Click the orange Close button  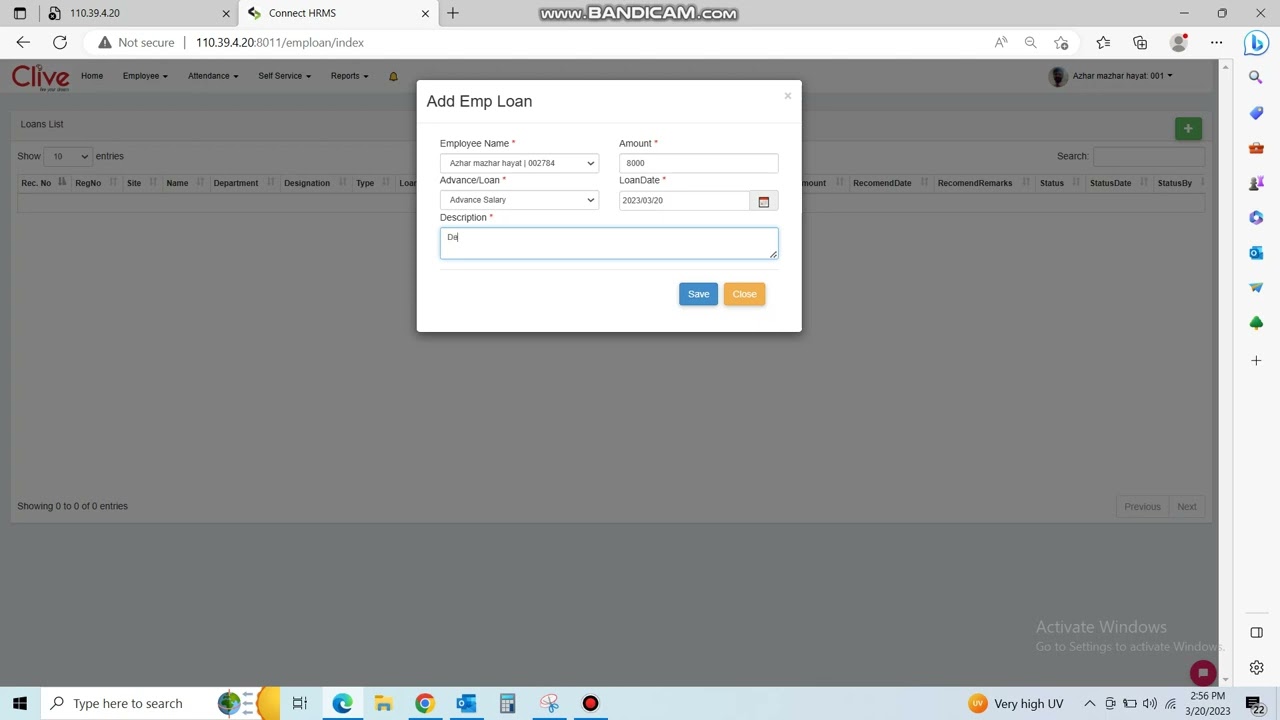pos(744,294)
